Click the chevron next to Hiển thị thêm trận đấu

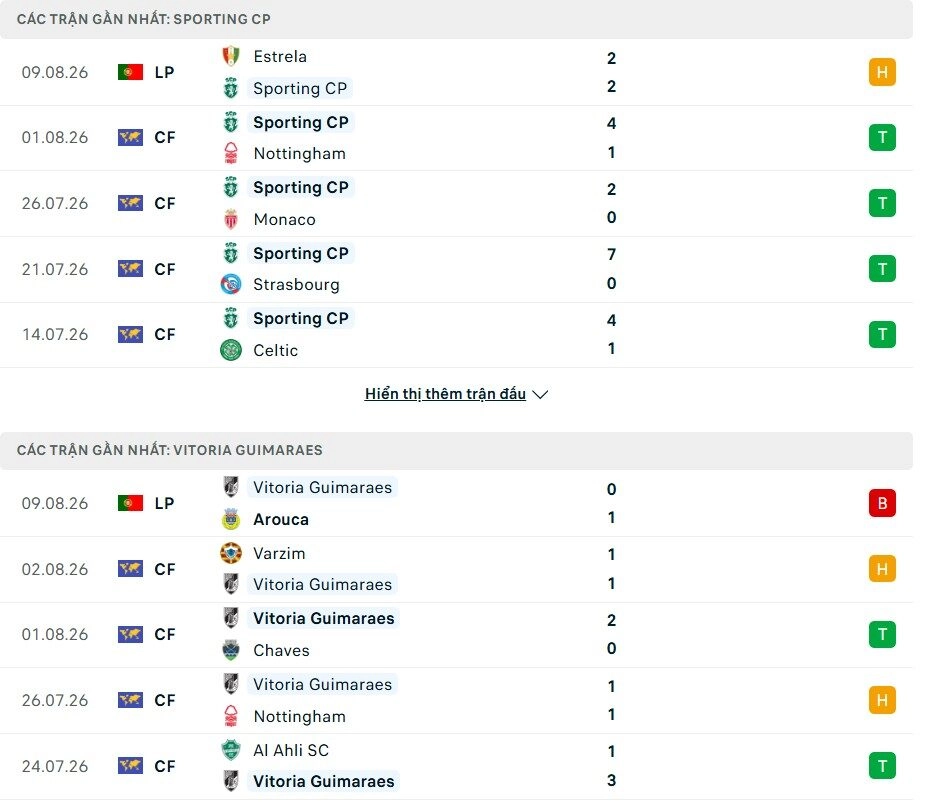[x=540, y=395]
